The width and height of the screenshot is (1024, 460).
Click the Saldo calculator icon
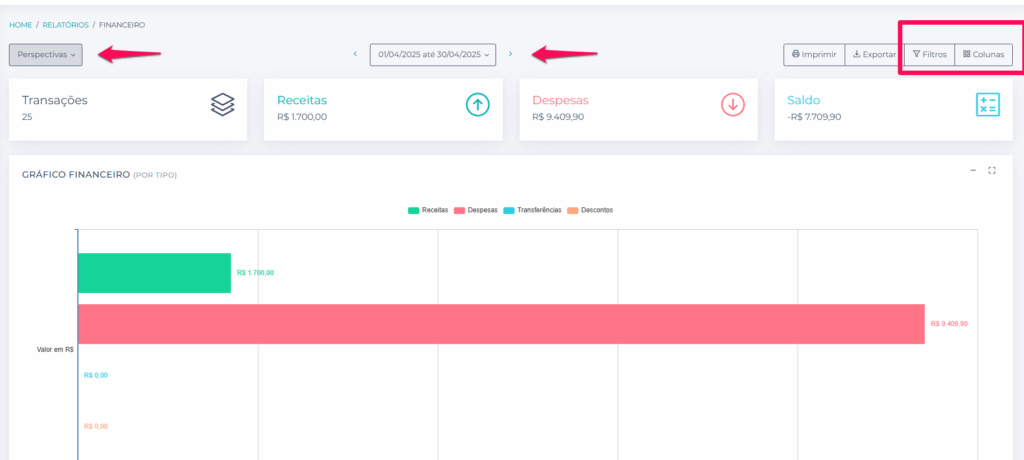[987, 105]
